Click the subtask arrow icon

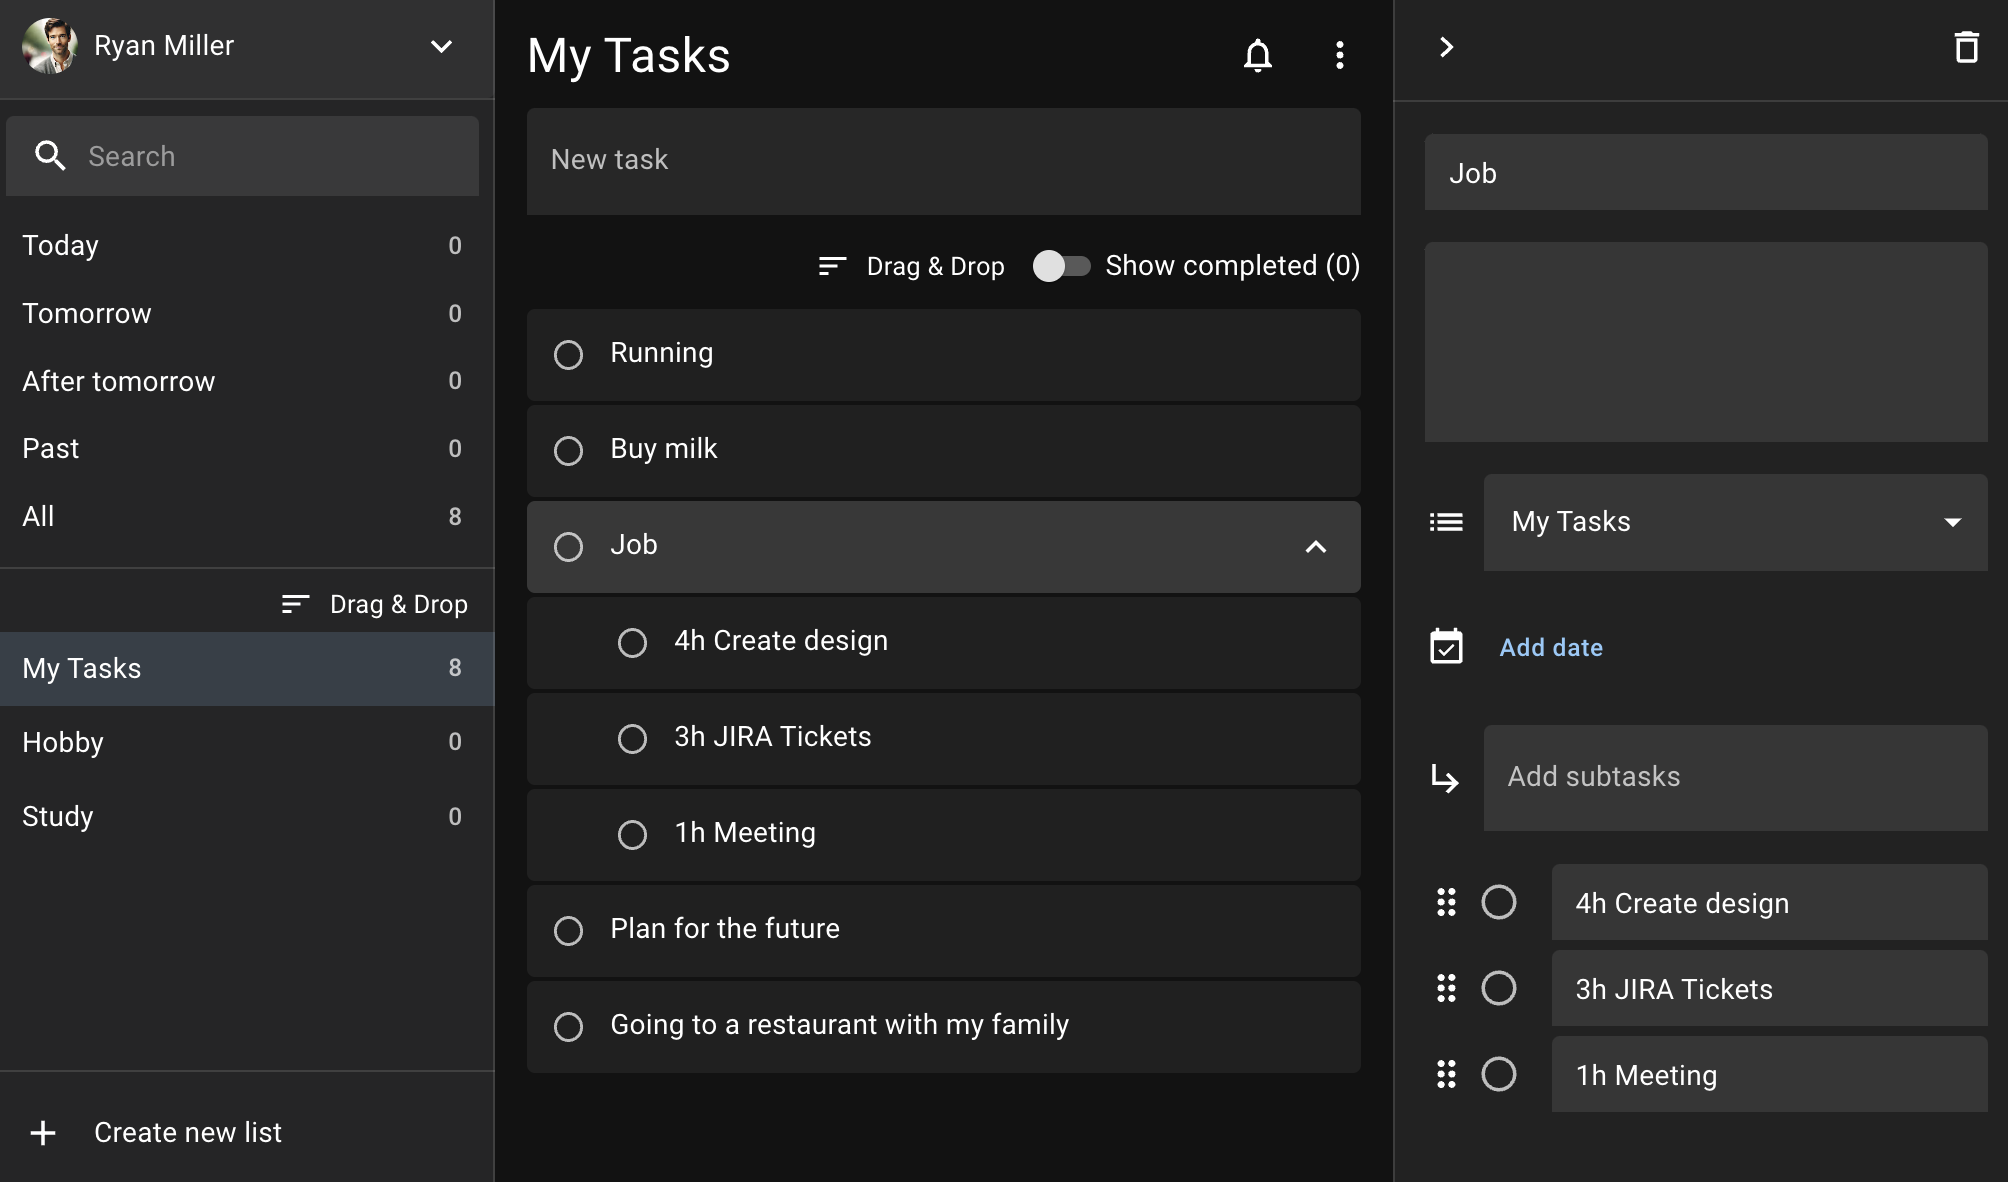1447,779
